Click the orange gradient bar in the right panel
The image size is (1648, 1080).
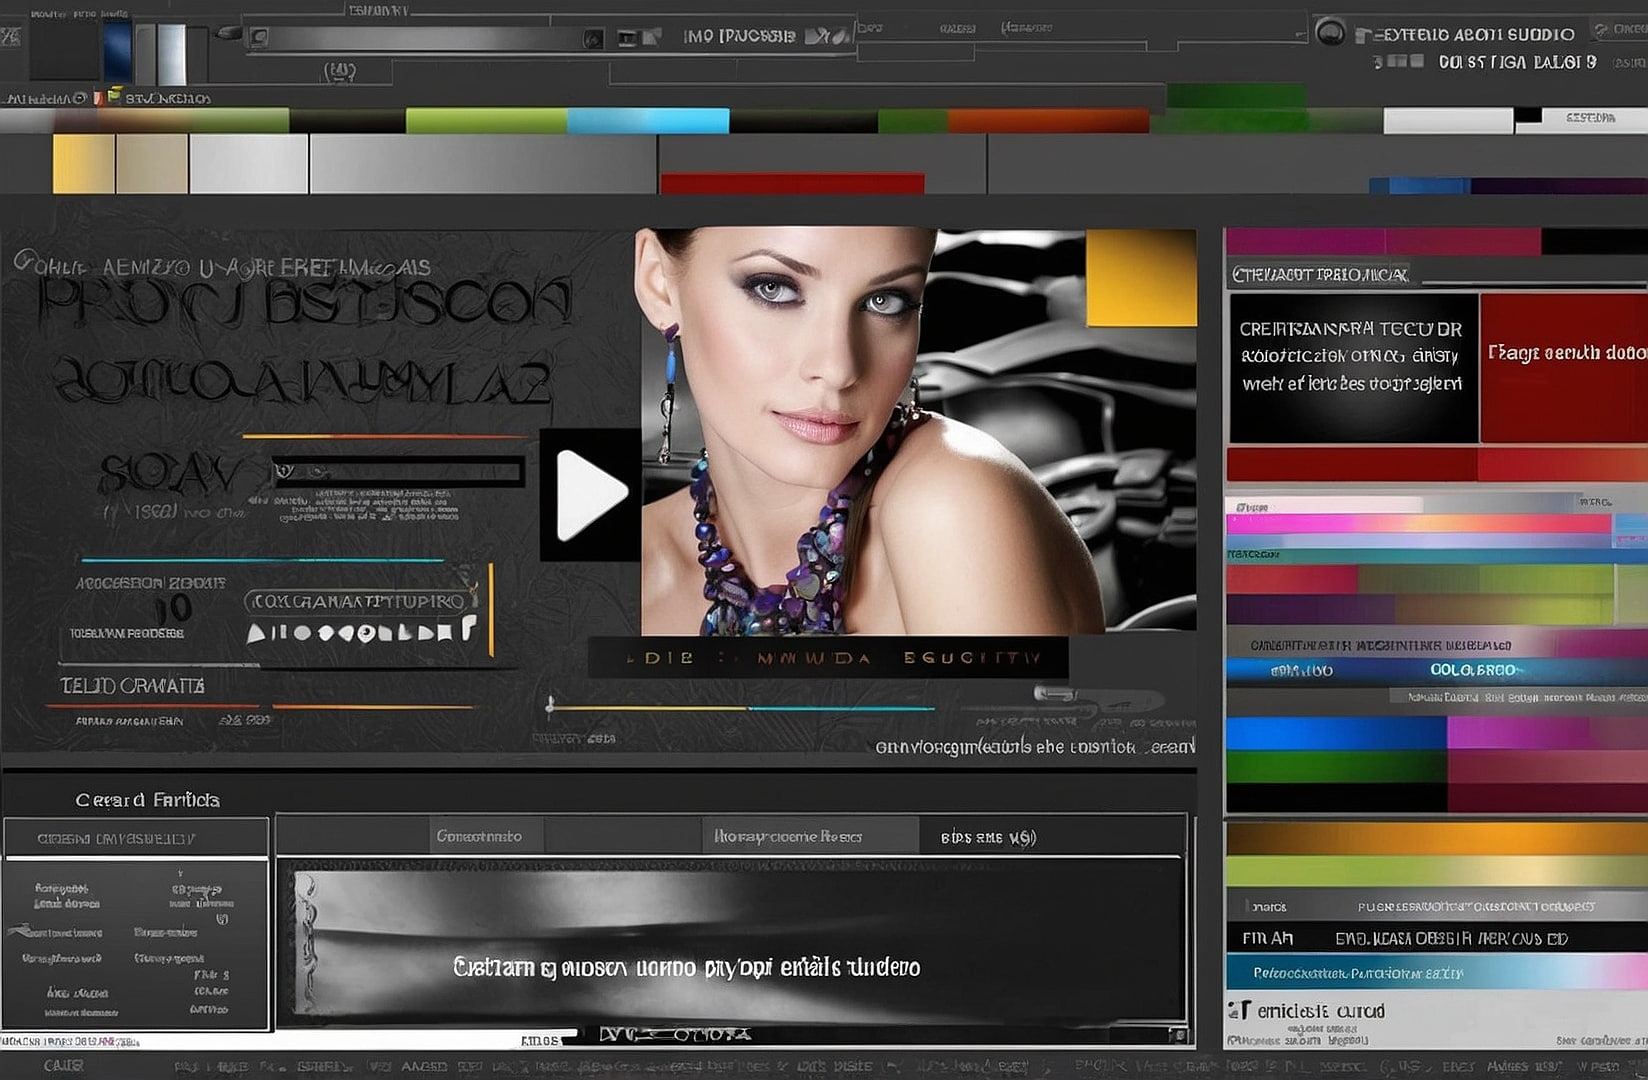tap(1437, 838)
